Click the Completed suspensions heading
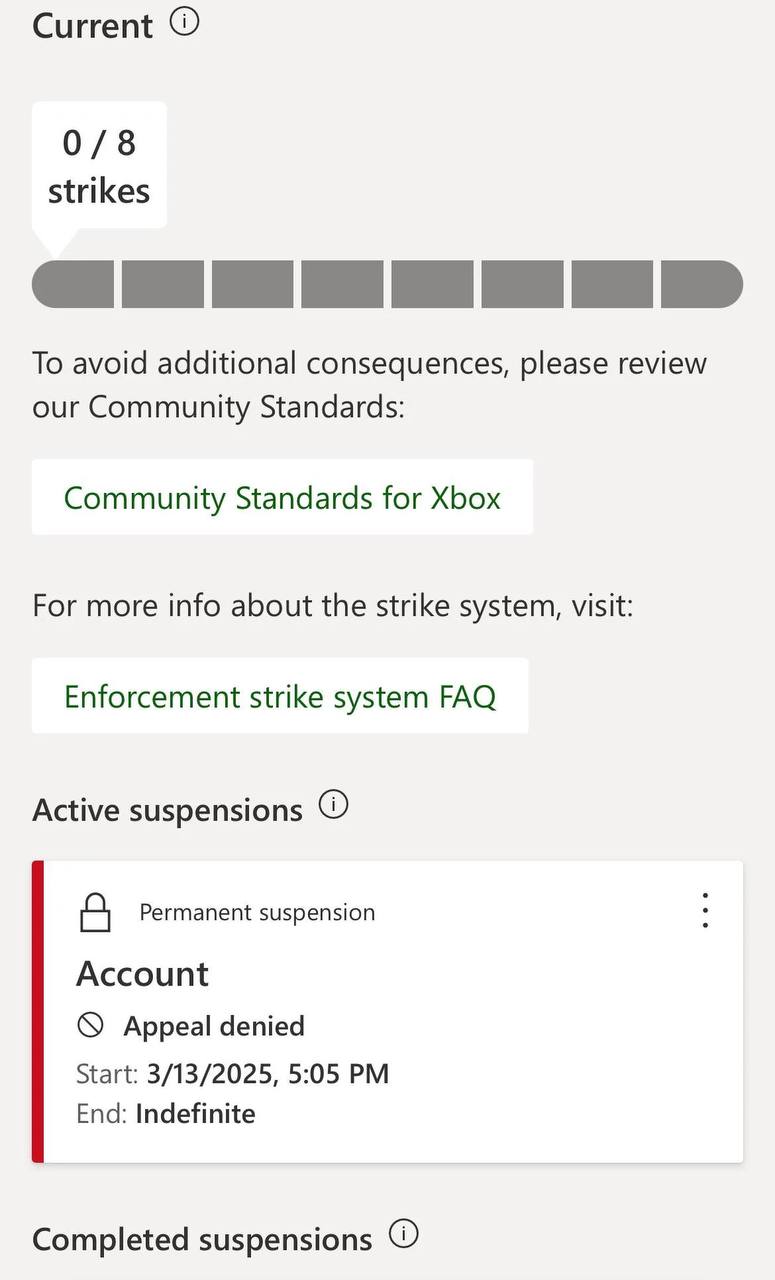 [x=202, y=1240]
